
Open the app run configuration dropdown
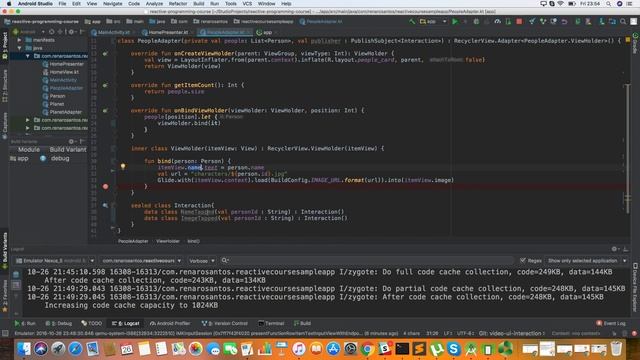(x=433, y=22)
